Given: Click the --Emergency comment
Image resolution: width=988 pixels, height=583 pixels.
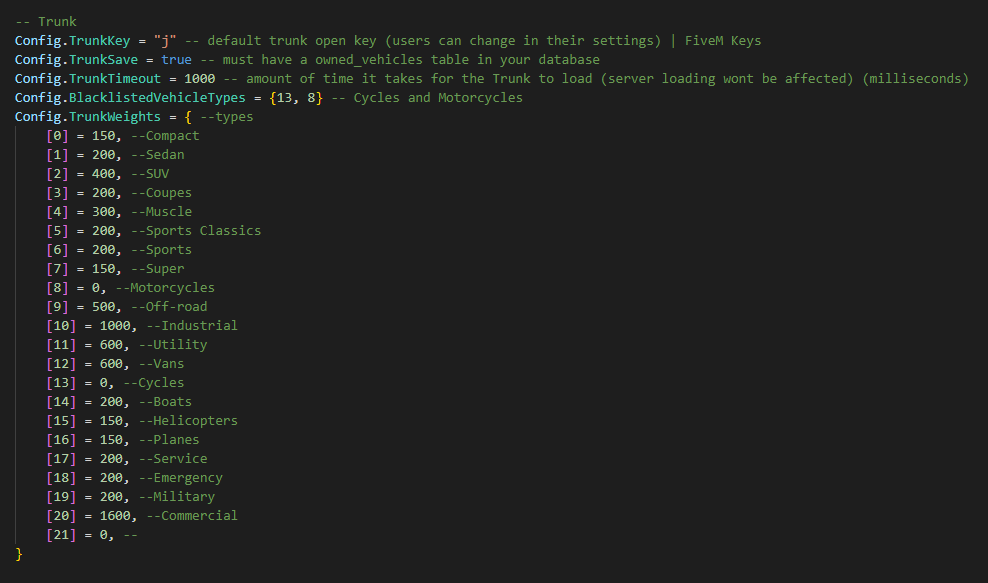Looking at the screenshot, I should (x=181, y=478).
